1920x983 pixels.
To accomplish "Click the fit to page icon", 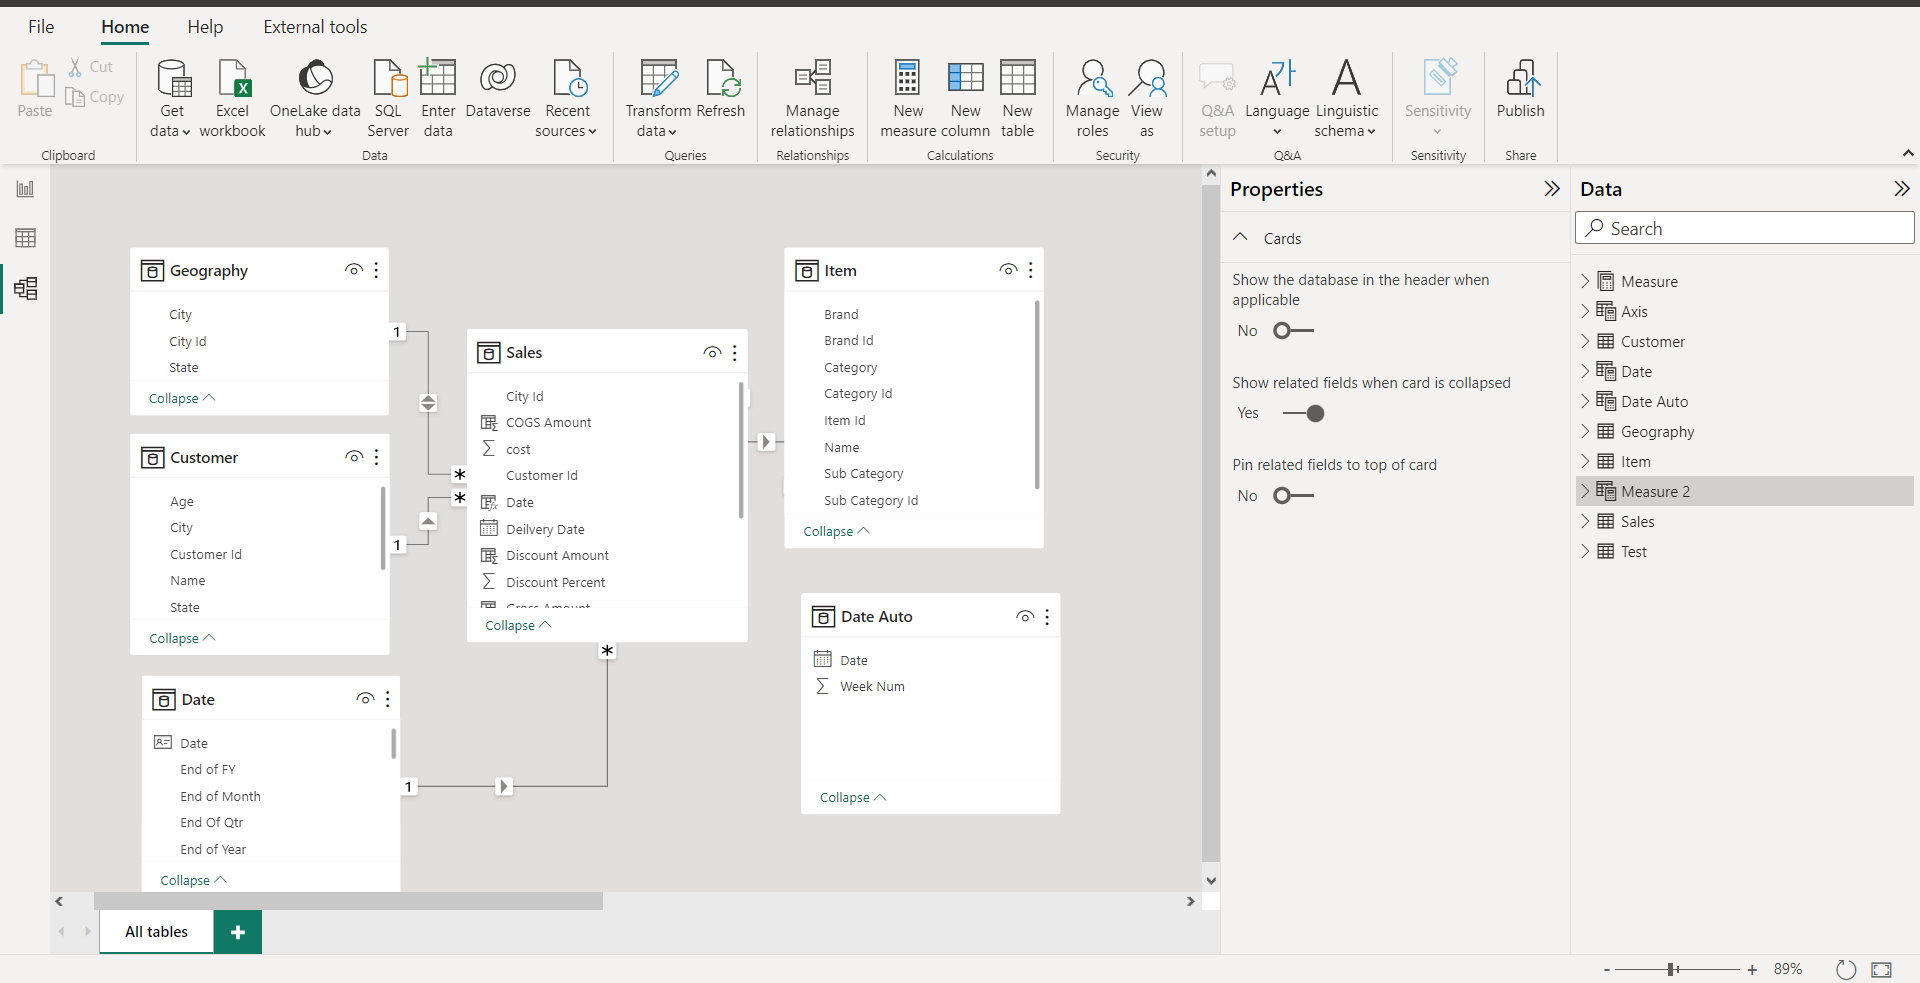I will [x=1881, y=969].
